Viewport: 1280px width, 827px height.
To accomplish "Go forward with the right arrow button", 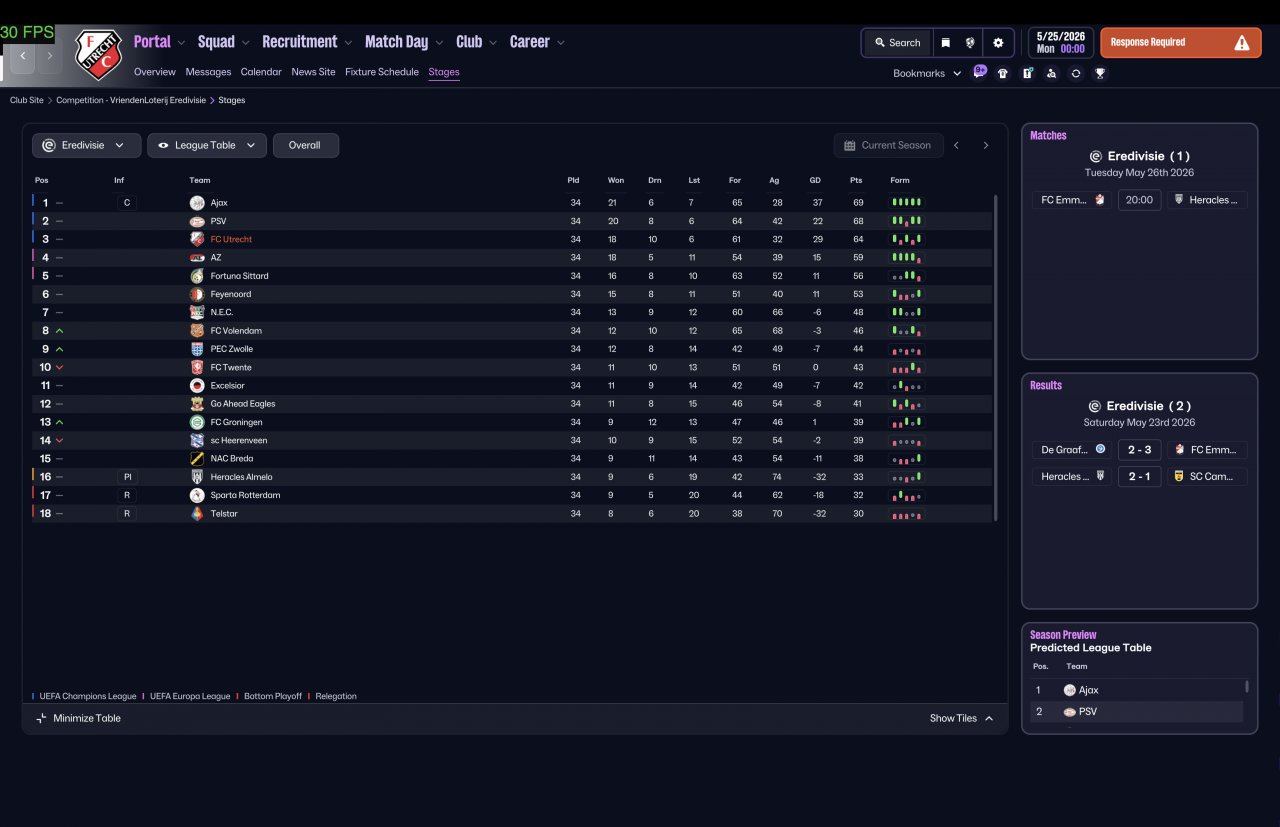I will (49, 56).
